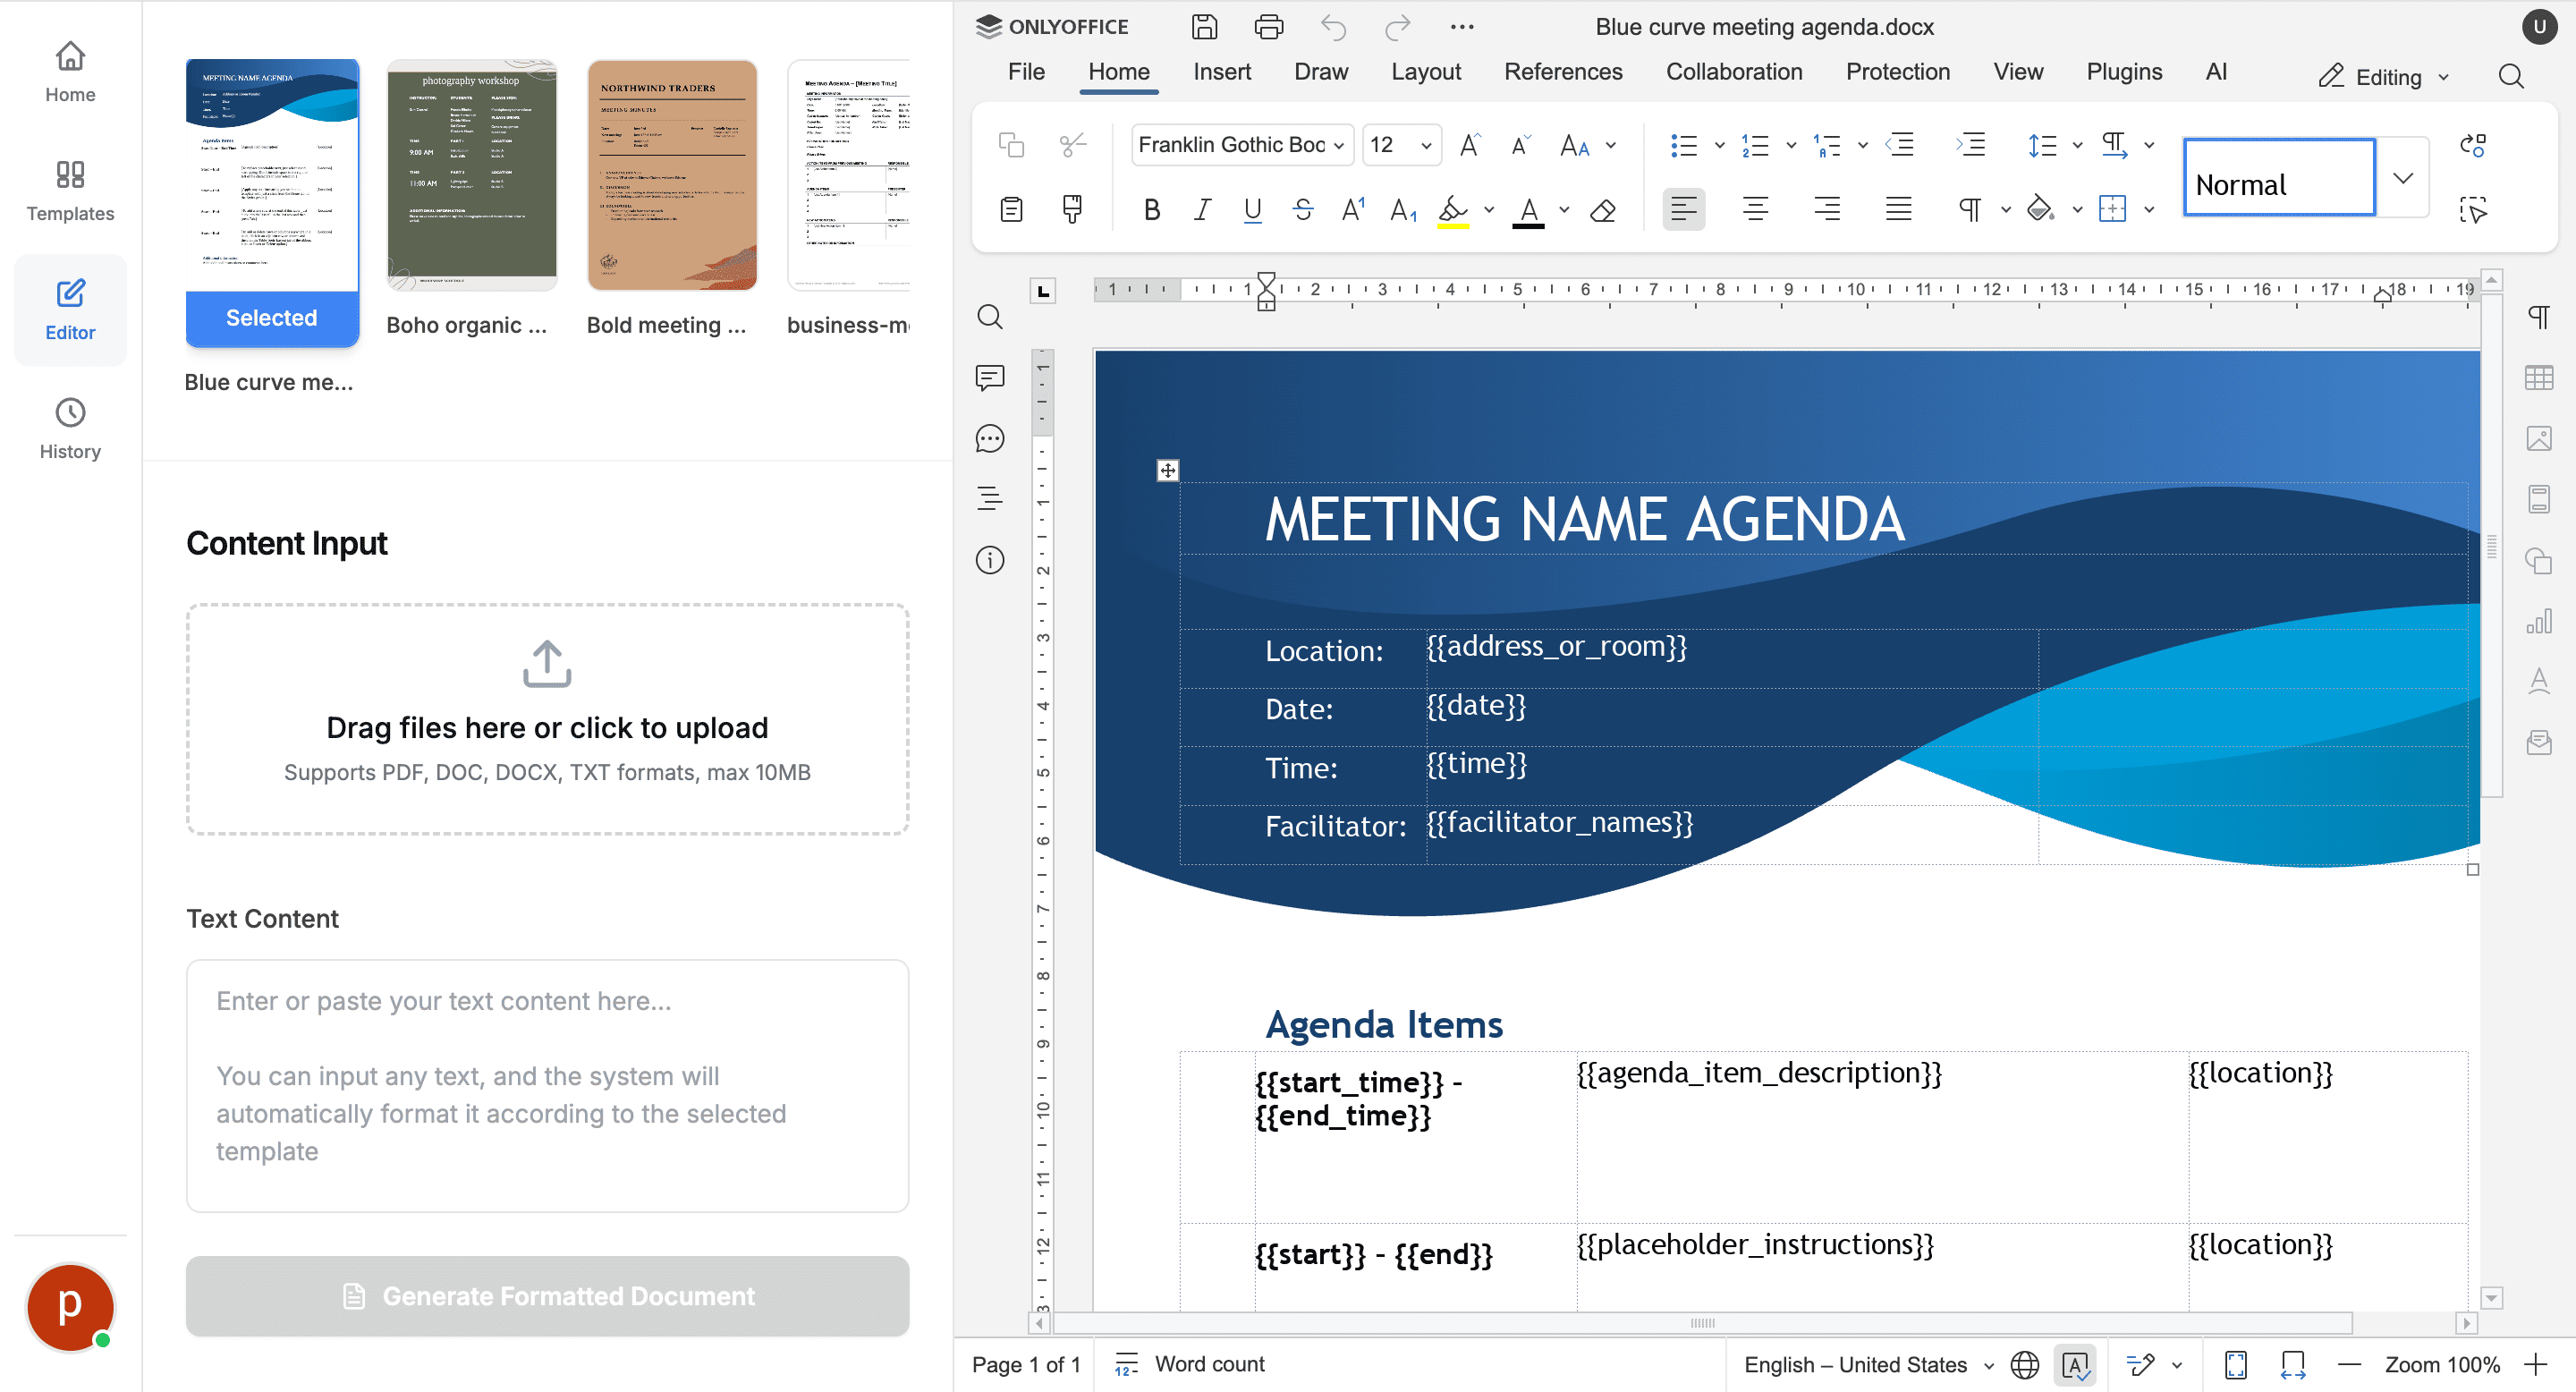Click the Save document icon

pyautogui.click(x=1205, y=27)
